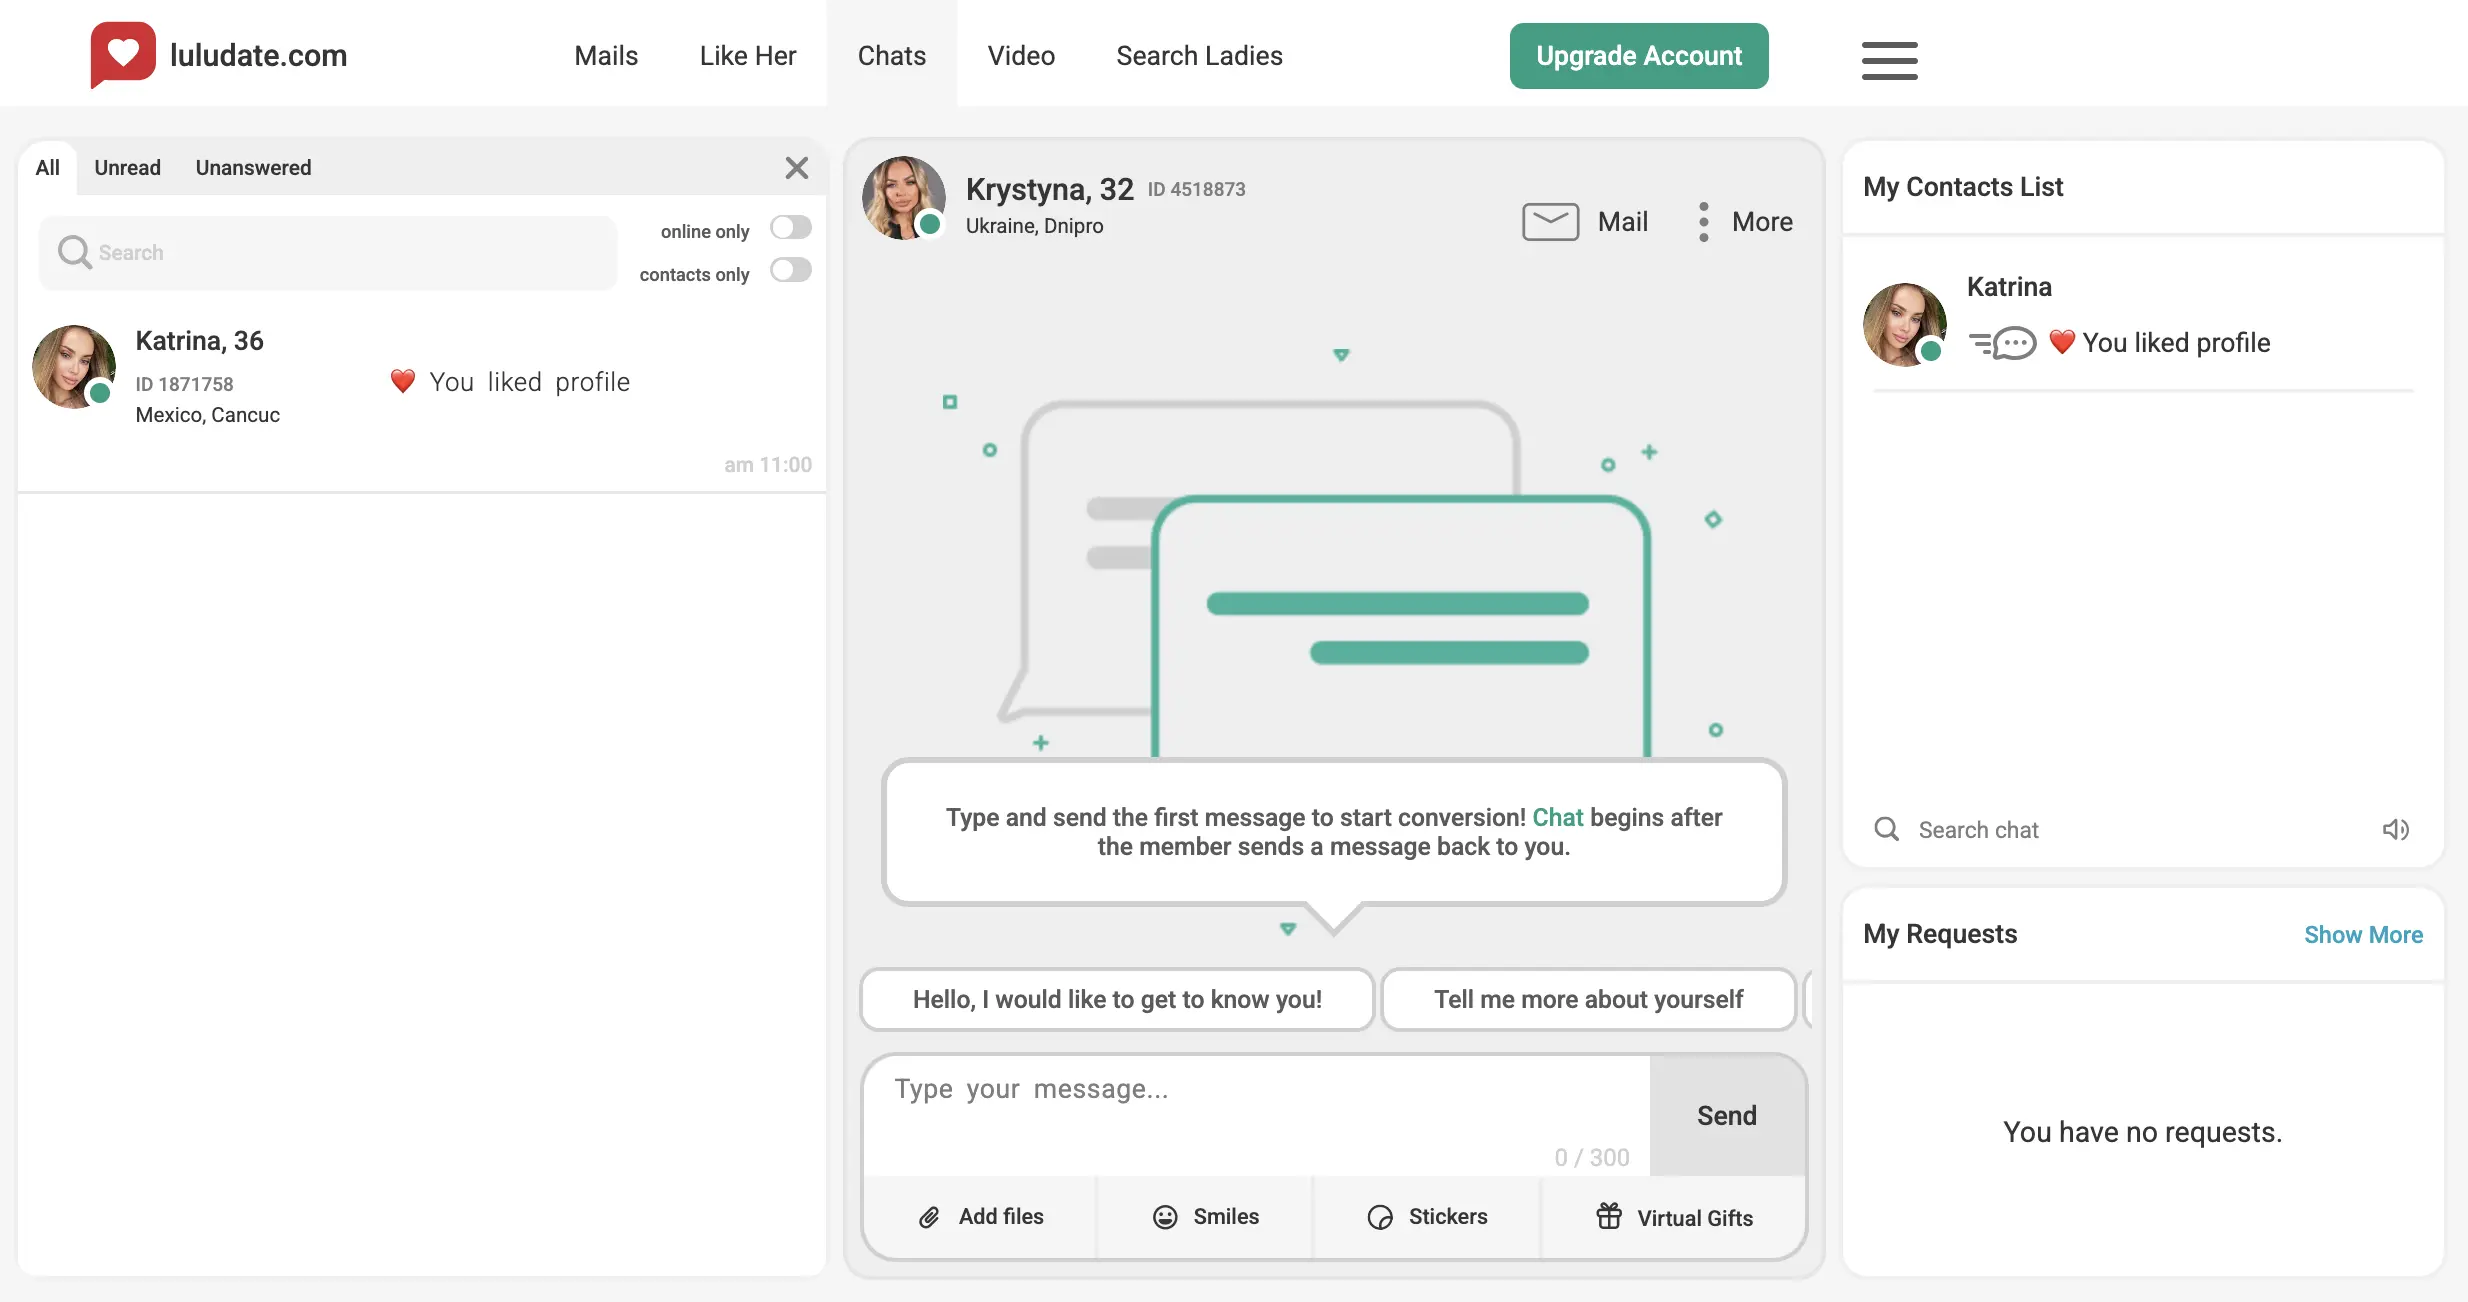
Task: Open Virtual Gifts gift icon
Action: click(1609, 1216)
